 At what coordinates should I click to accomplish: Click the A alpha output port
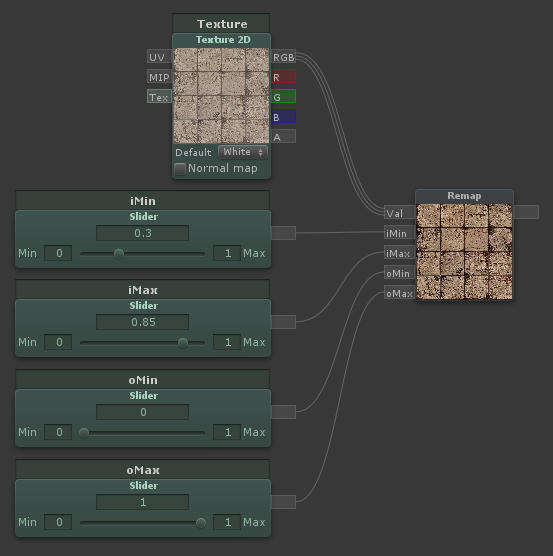tap(283, 137)
